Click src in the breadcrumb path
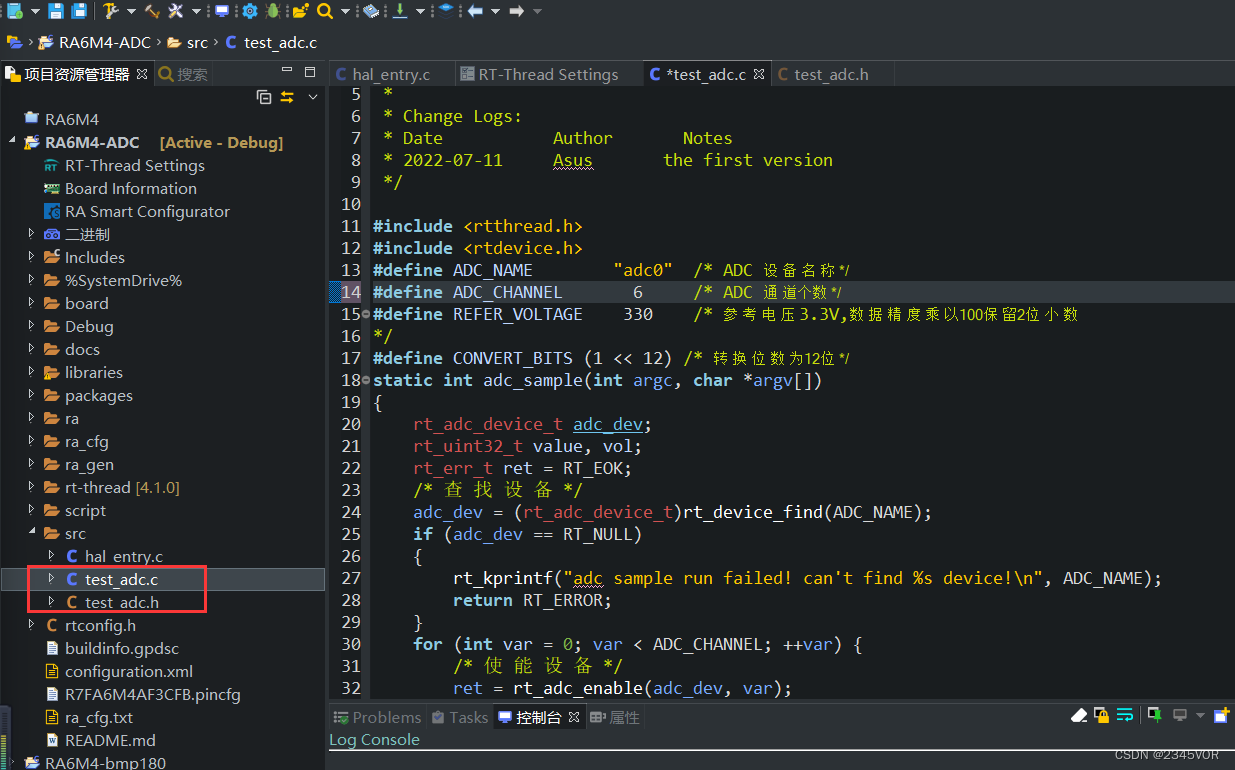 (197, 42)
